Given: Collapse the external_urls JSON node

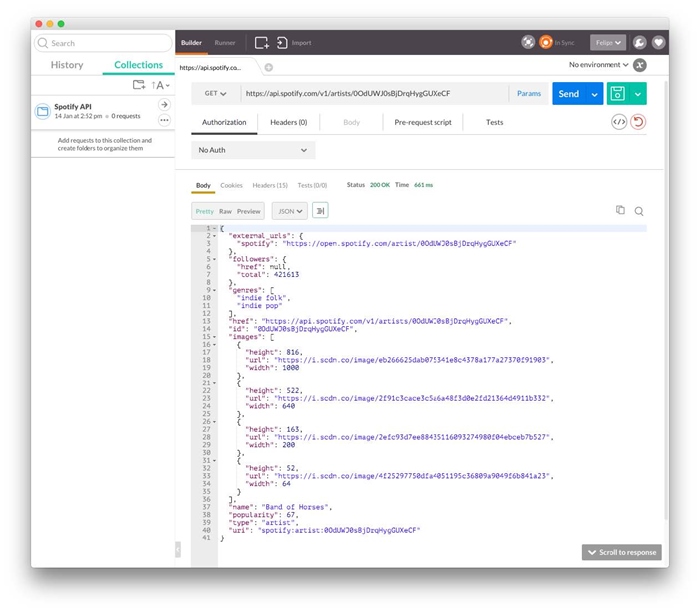Looking at the screenshot, I should click(x=215, y=235).
